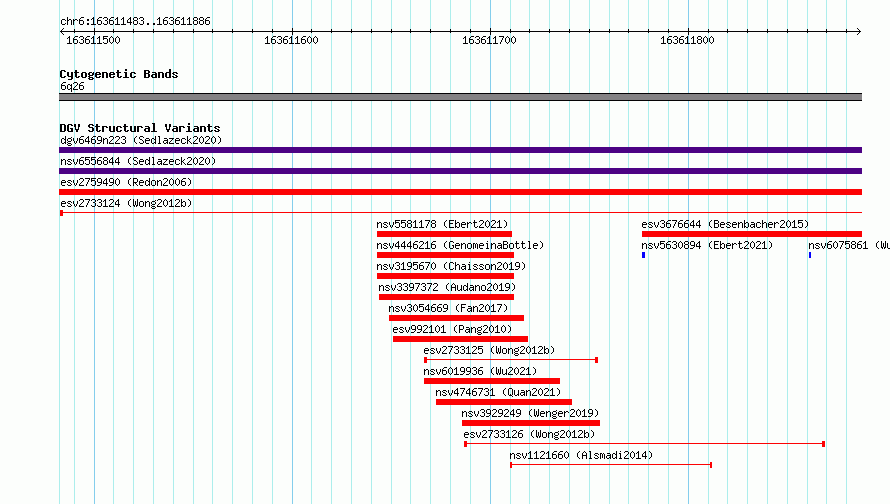Select esv2733126 (Wong2012b) label

pyautogui.click(x=529, y=434)
